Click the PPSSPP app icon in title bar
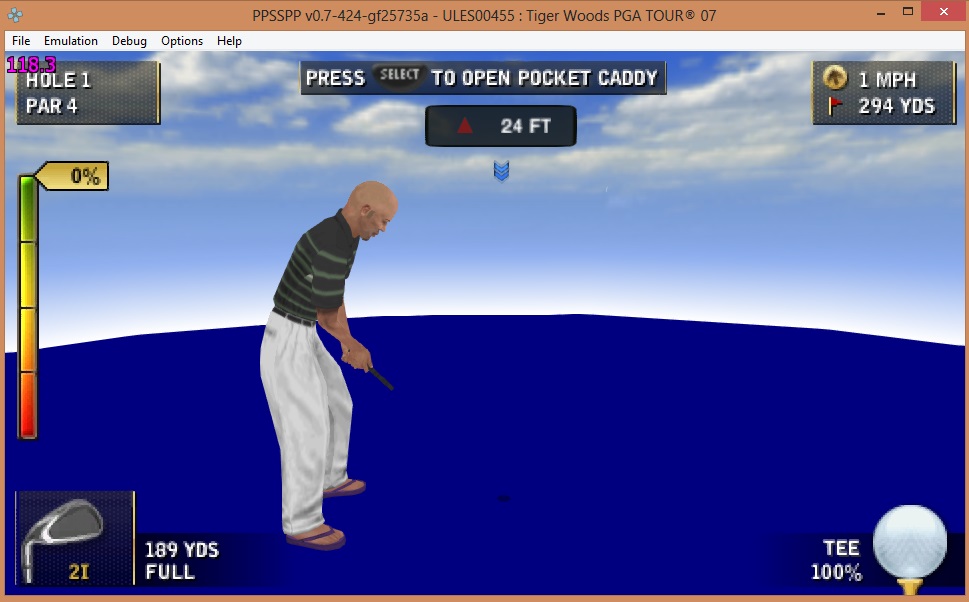 point(15,15)
